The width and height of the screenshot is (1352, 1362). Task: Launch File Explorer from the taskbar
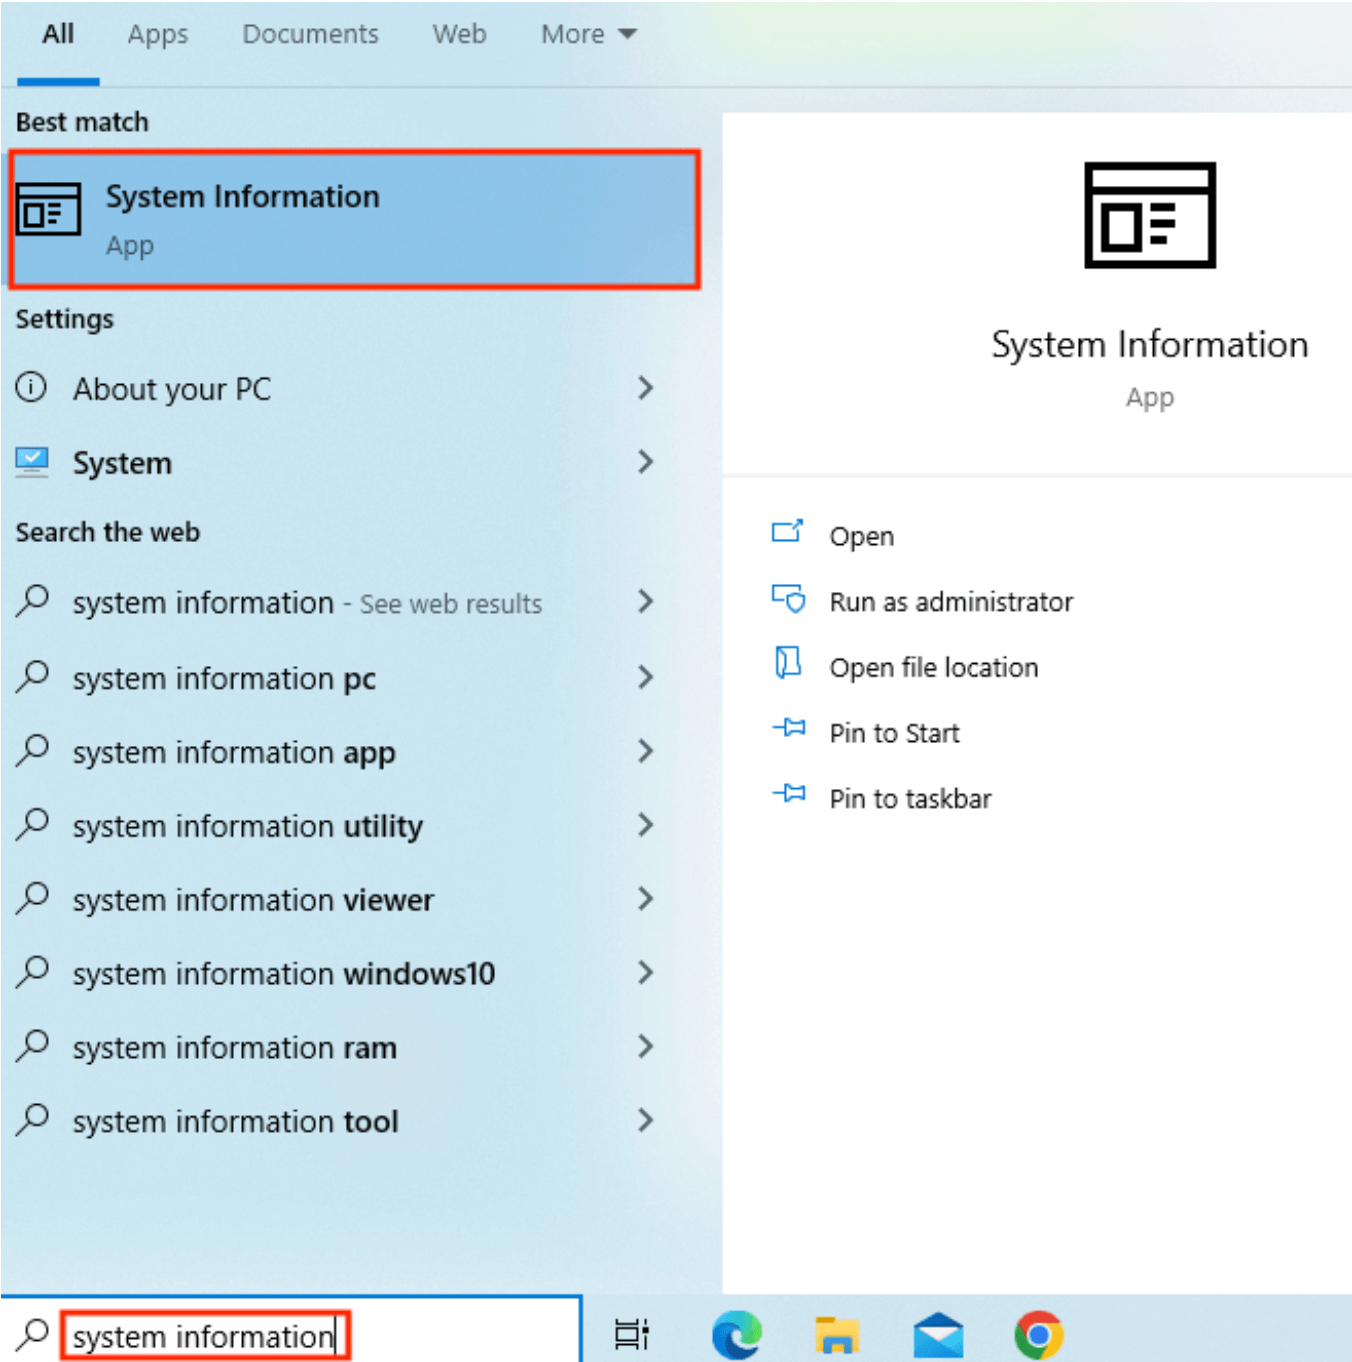[837, 1335]
